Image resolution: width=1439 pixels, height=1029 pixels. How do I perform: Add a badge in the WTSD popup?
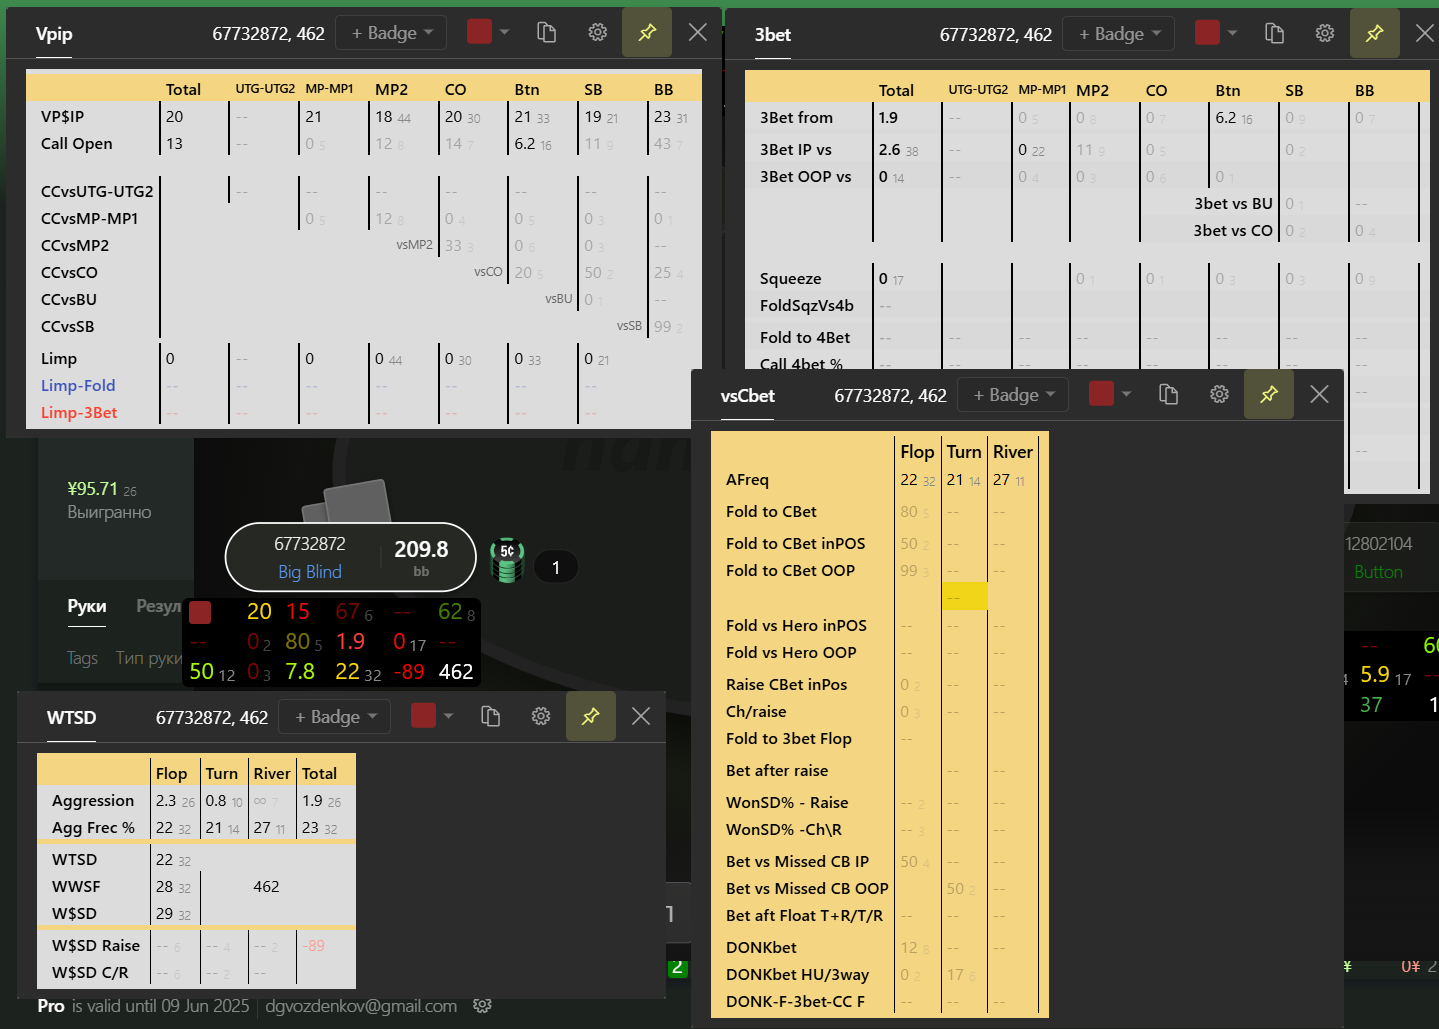tap(335, 717)
